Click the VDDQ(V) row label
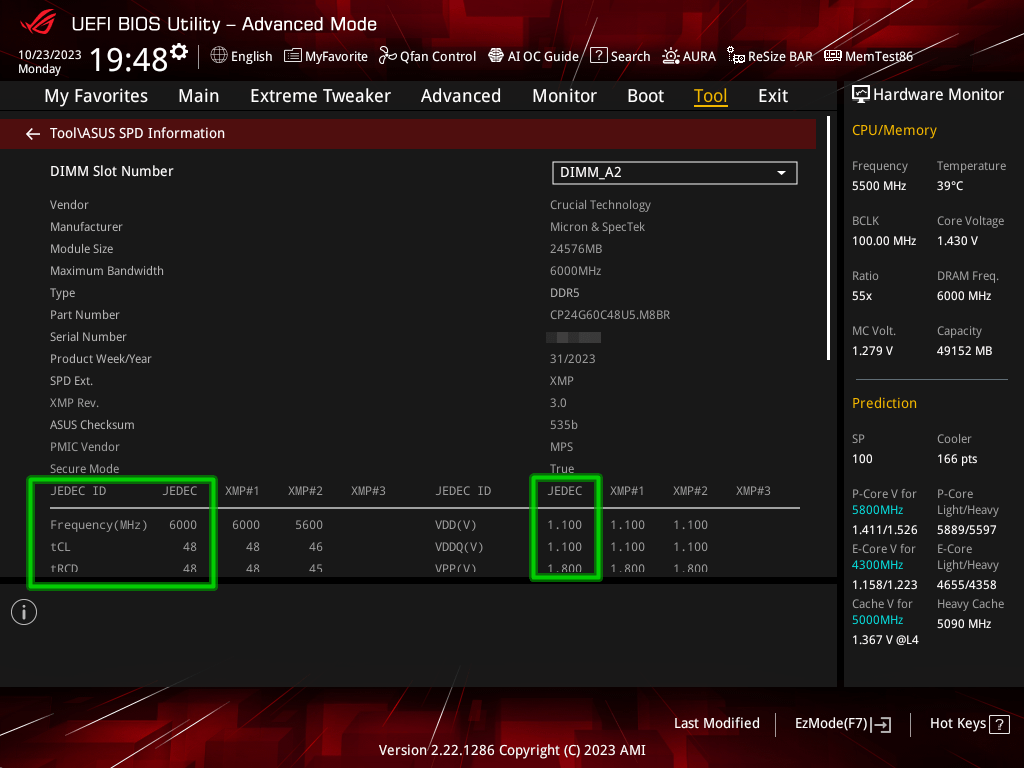The width and height of the screenshot is (1024, 768). [459, 547]
